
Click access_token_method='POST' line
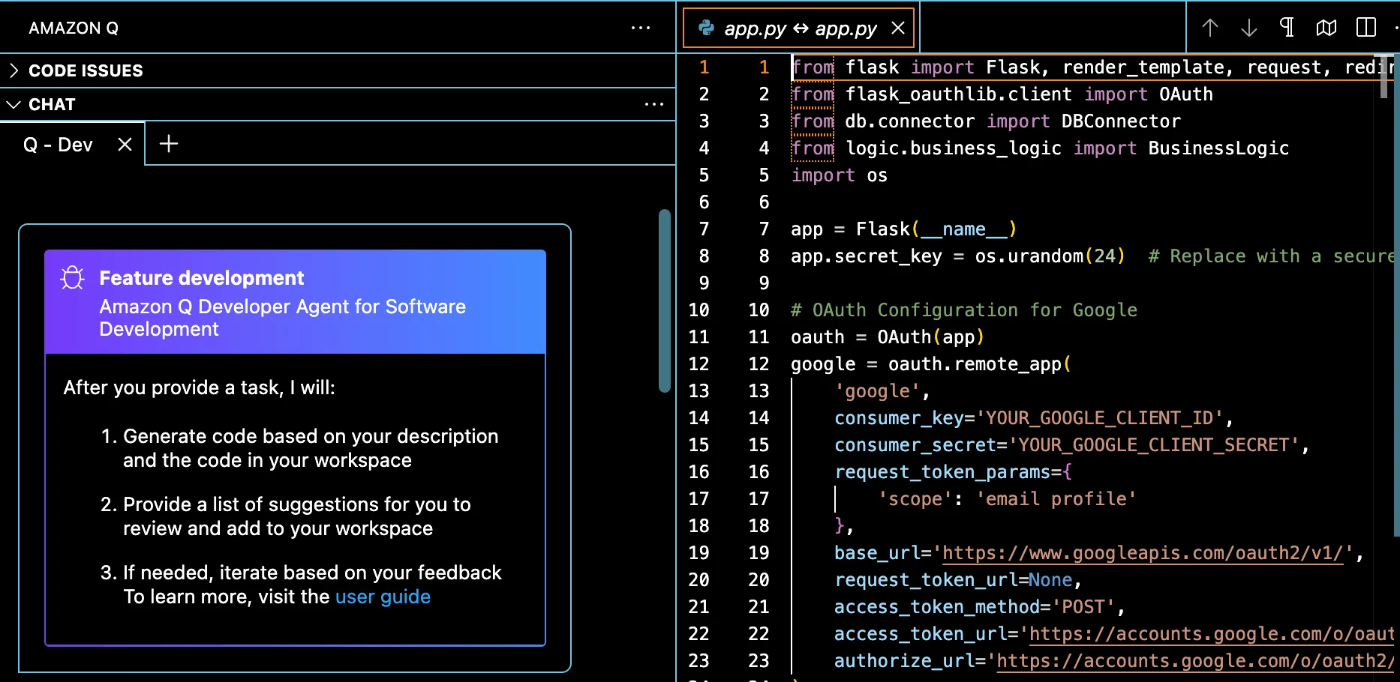point(980,607)
